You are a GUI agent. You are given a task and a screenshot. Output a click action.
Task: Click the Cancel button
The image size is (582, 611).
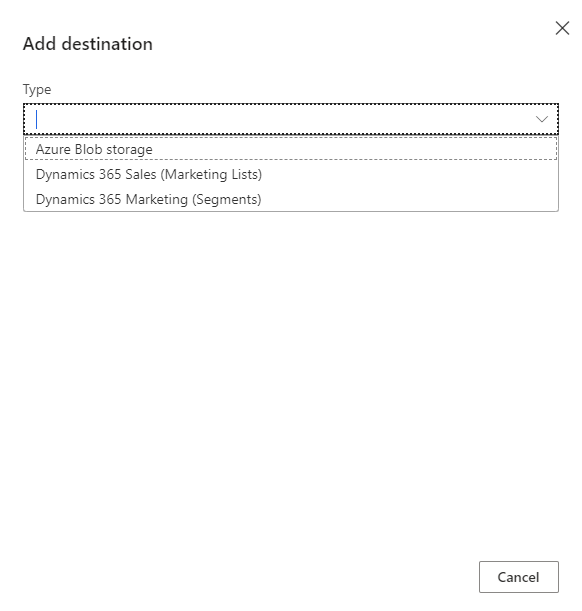pos(519,577)
